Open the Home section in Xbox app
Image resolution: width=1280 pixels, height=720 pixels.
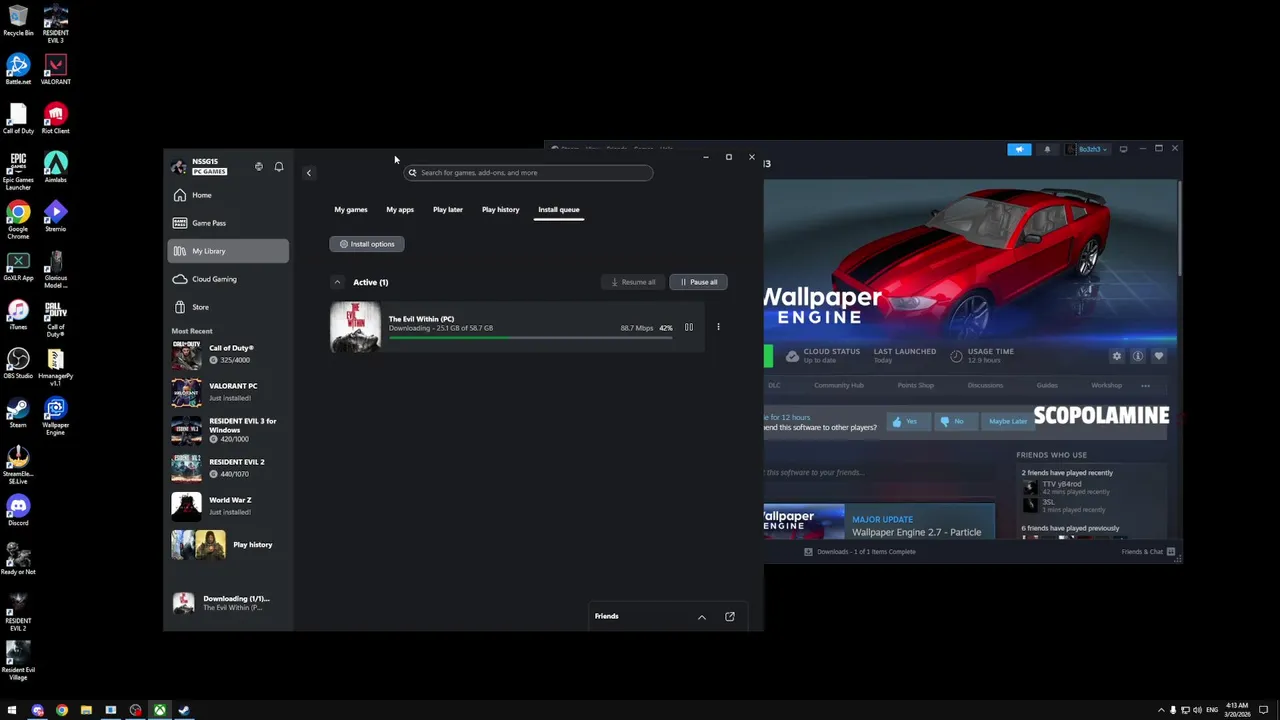tap(228, 195)
